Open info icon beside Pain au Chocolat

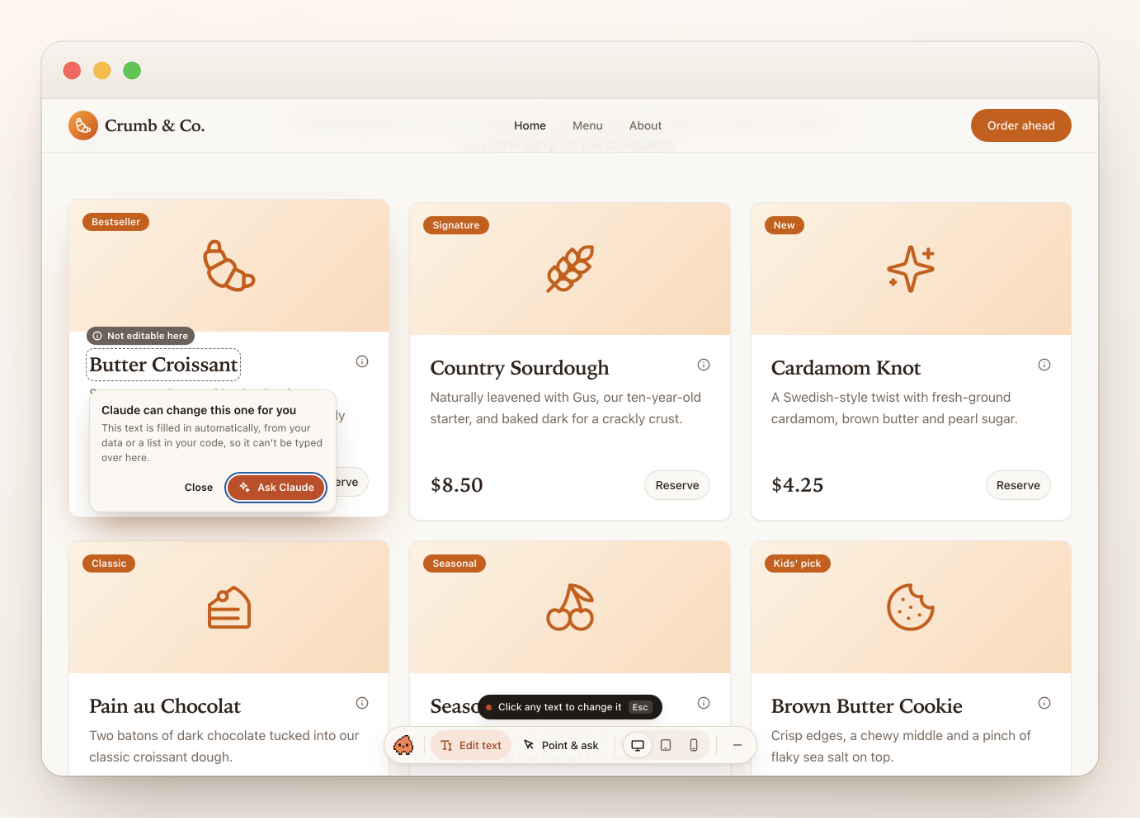(x=362, y=703)
